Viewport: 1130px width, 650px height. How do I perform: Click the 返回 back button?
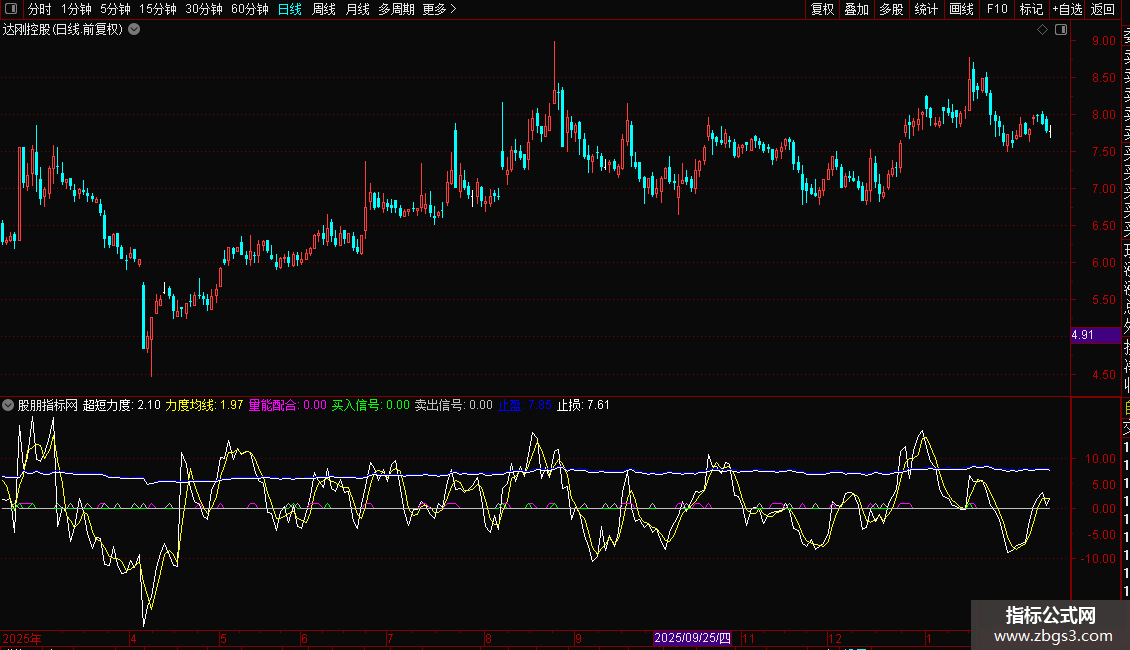click(x=1103, y=9)
